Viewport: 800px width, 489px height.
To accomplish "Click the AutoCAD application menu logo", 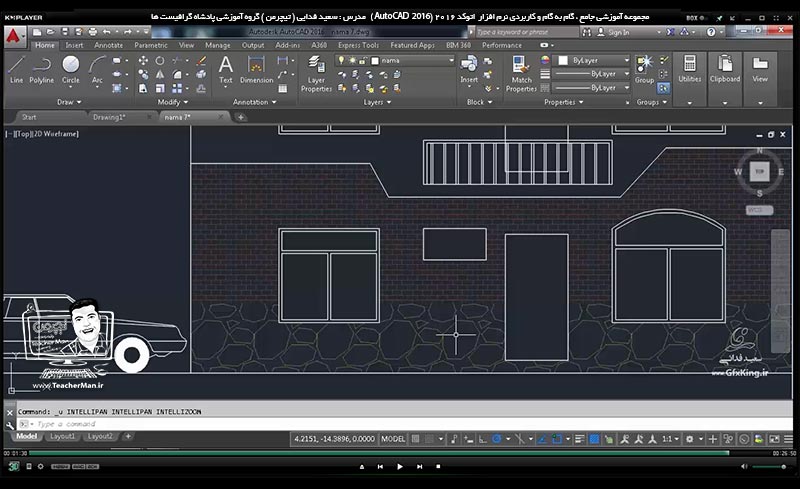I will coord(14,37).
